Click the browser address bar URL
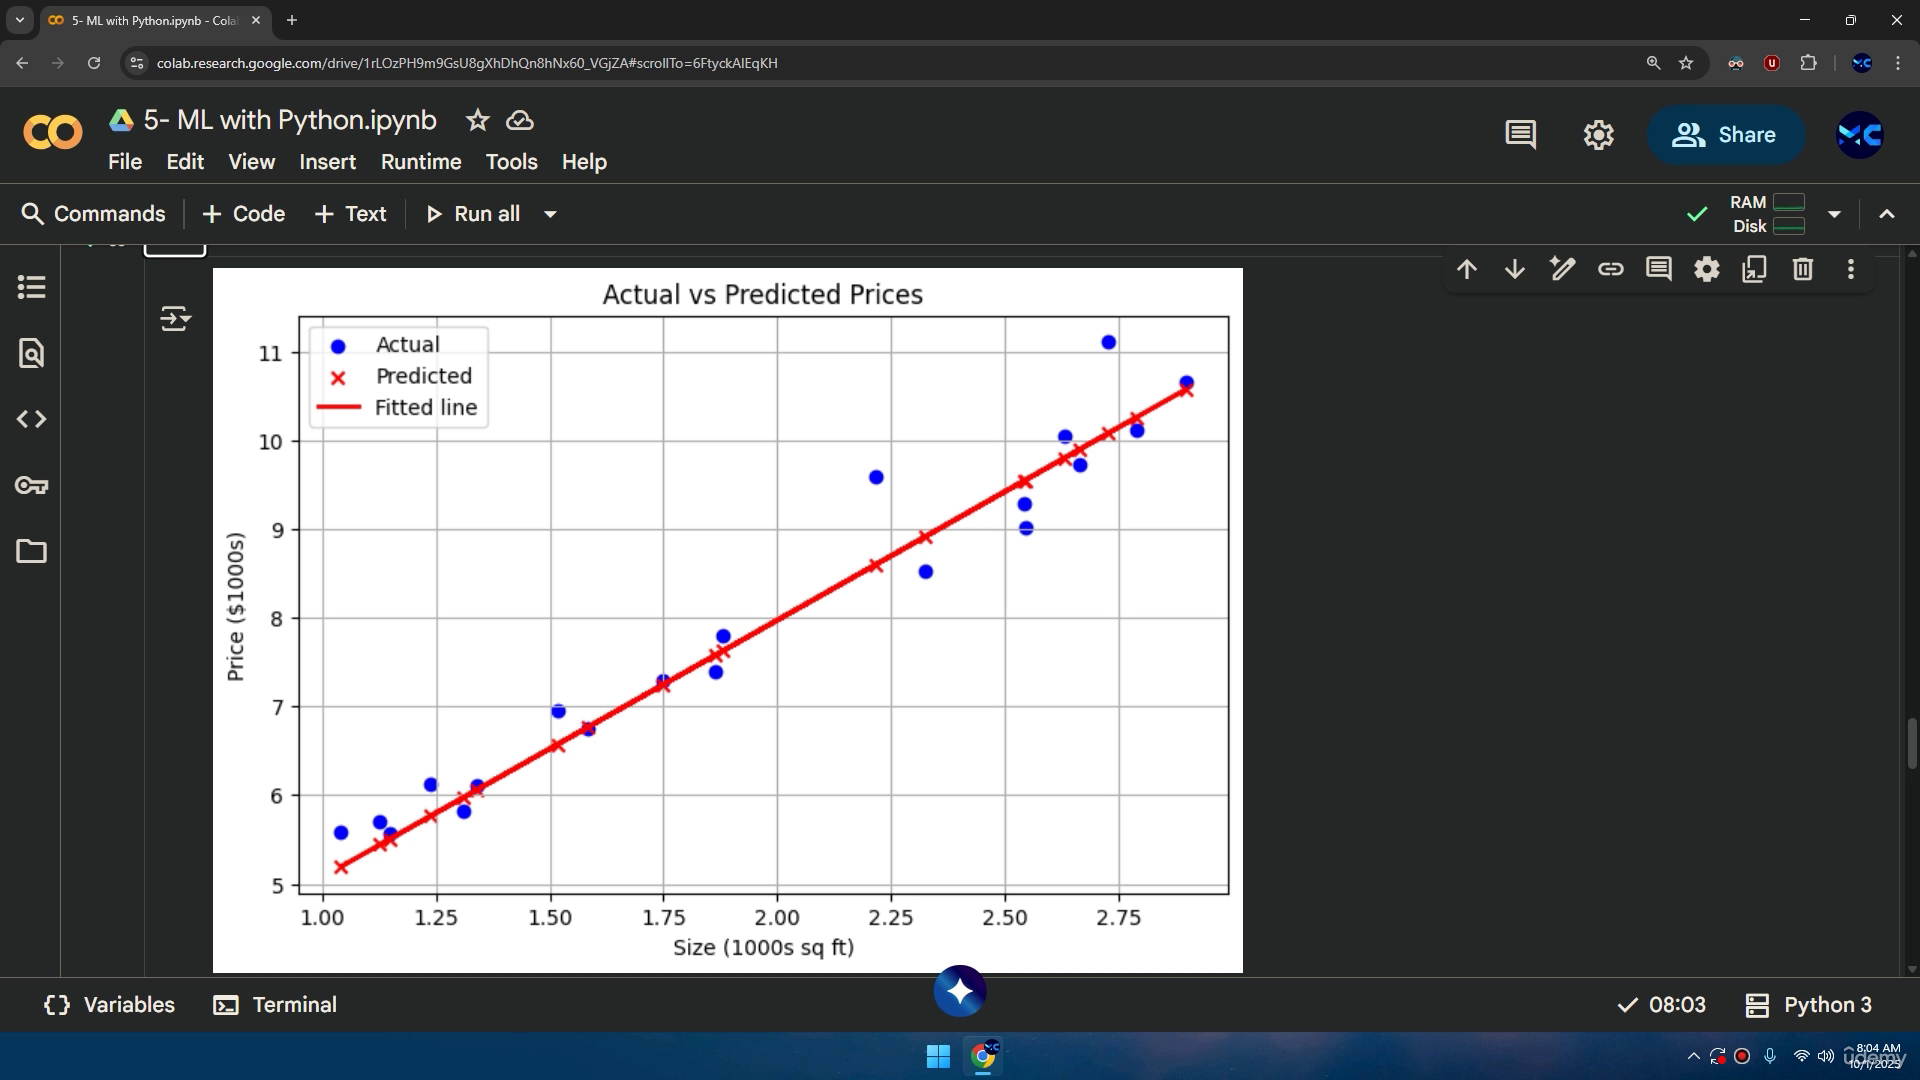 click(467, 63)
